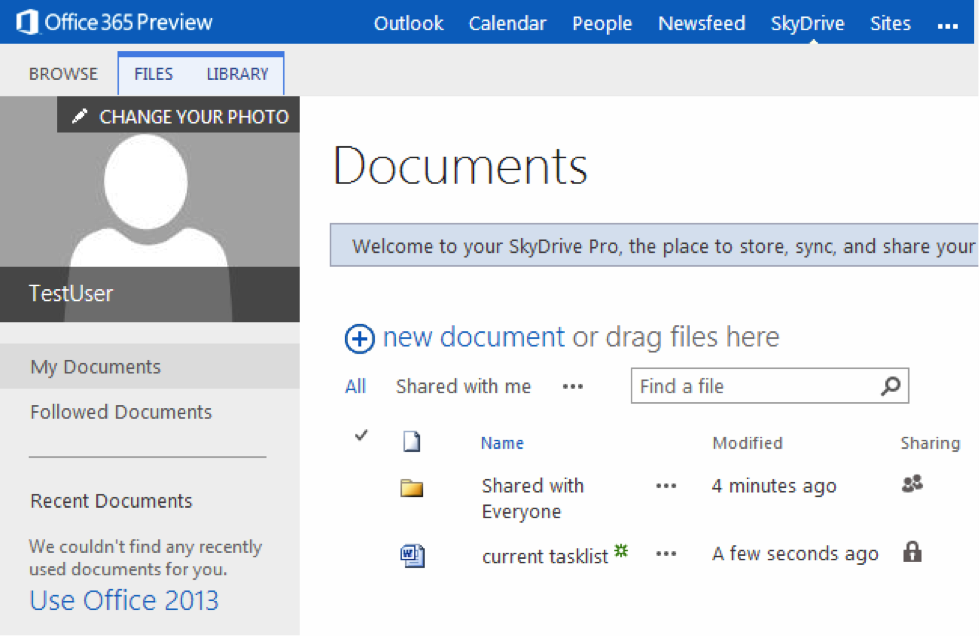This screenshot has width=979, height=636.
Task: Click the people sharing icon on Shared with Everyone
Action: [912, 484]
